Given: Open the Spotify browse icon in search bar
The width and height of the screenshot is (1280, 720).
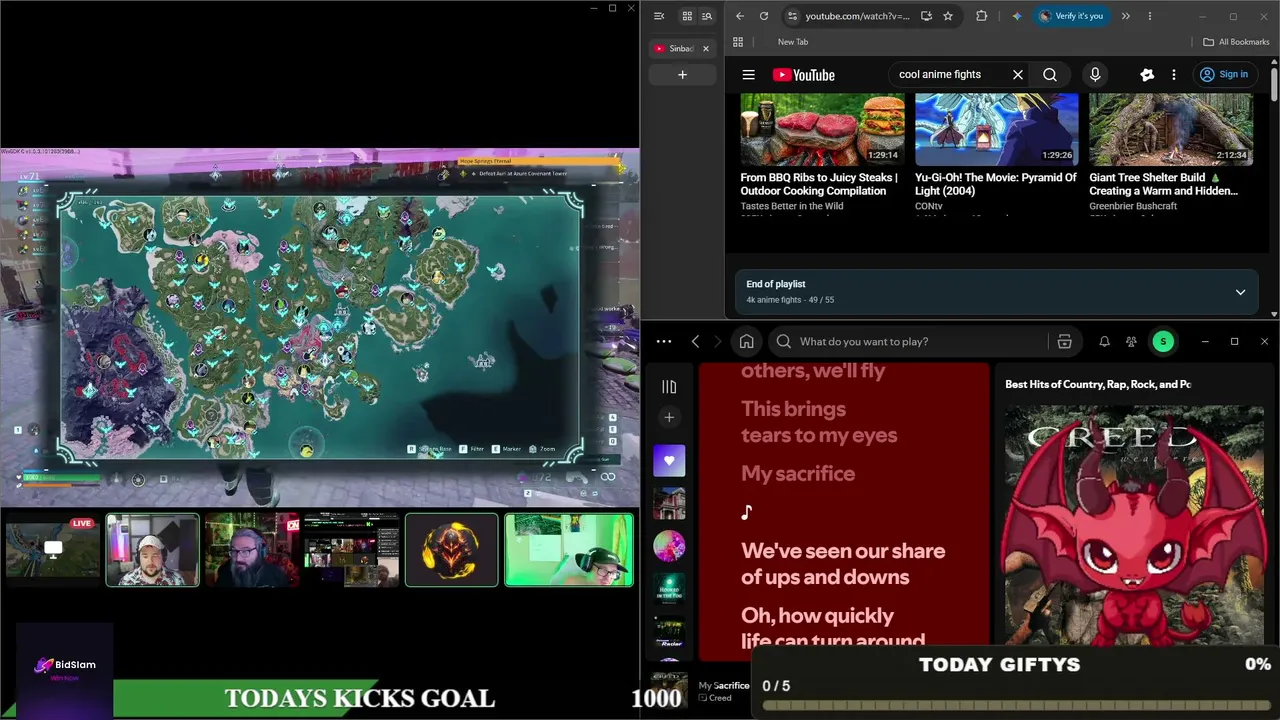Looking at the screenshot, I should (1064, 342).
